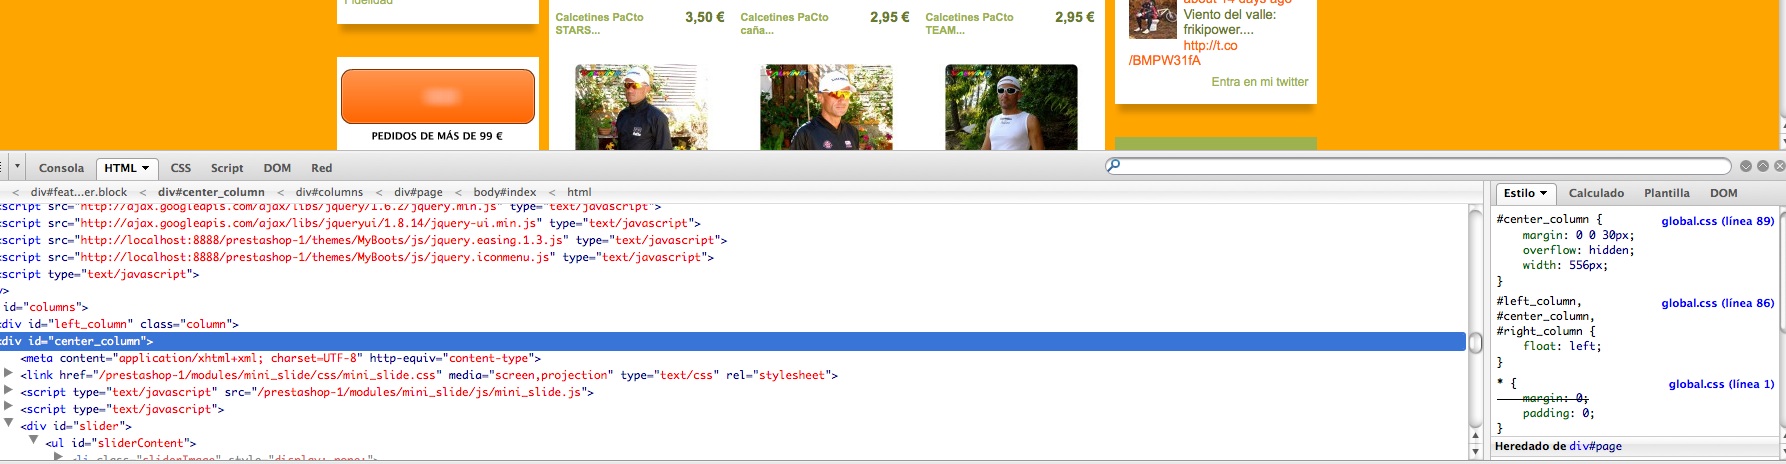Switch to the Calculado side tab

(x=1596, y=193)
